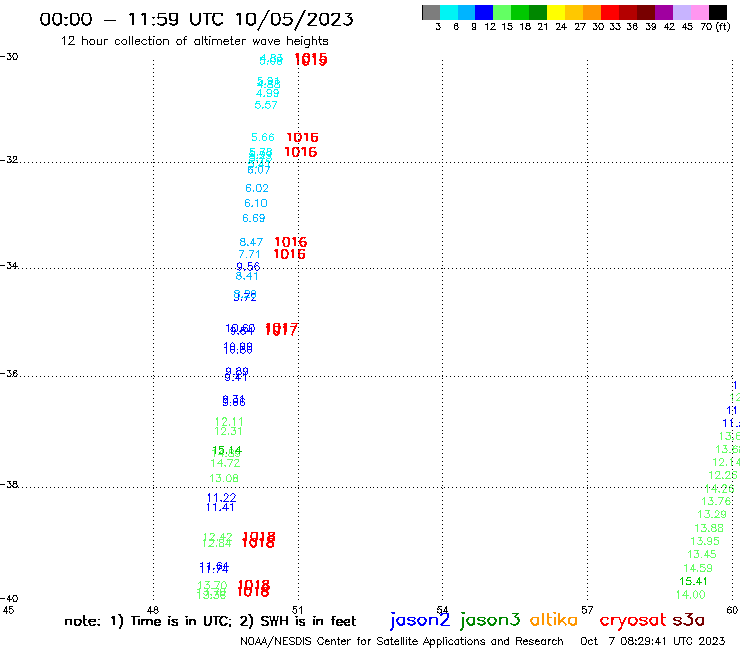Click the wave height value 6.69
The image size is (740, 650).
pos(254,219)
